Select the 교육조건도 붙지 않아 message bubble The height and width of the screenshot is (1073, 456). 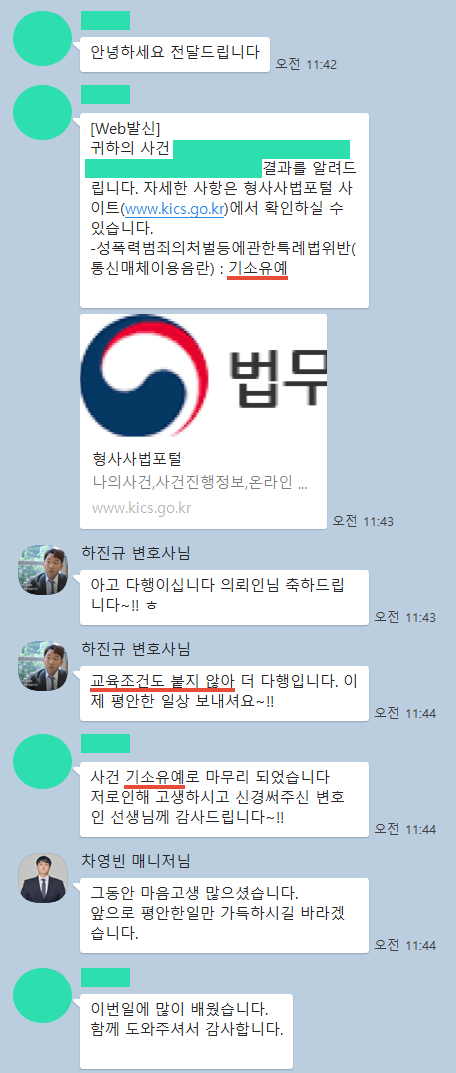225,693
